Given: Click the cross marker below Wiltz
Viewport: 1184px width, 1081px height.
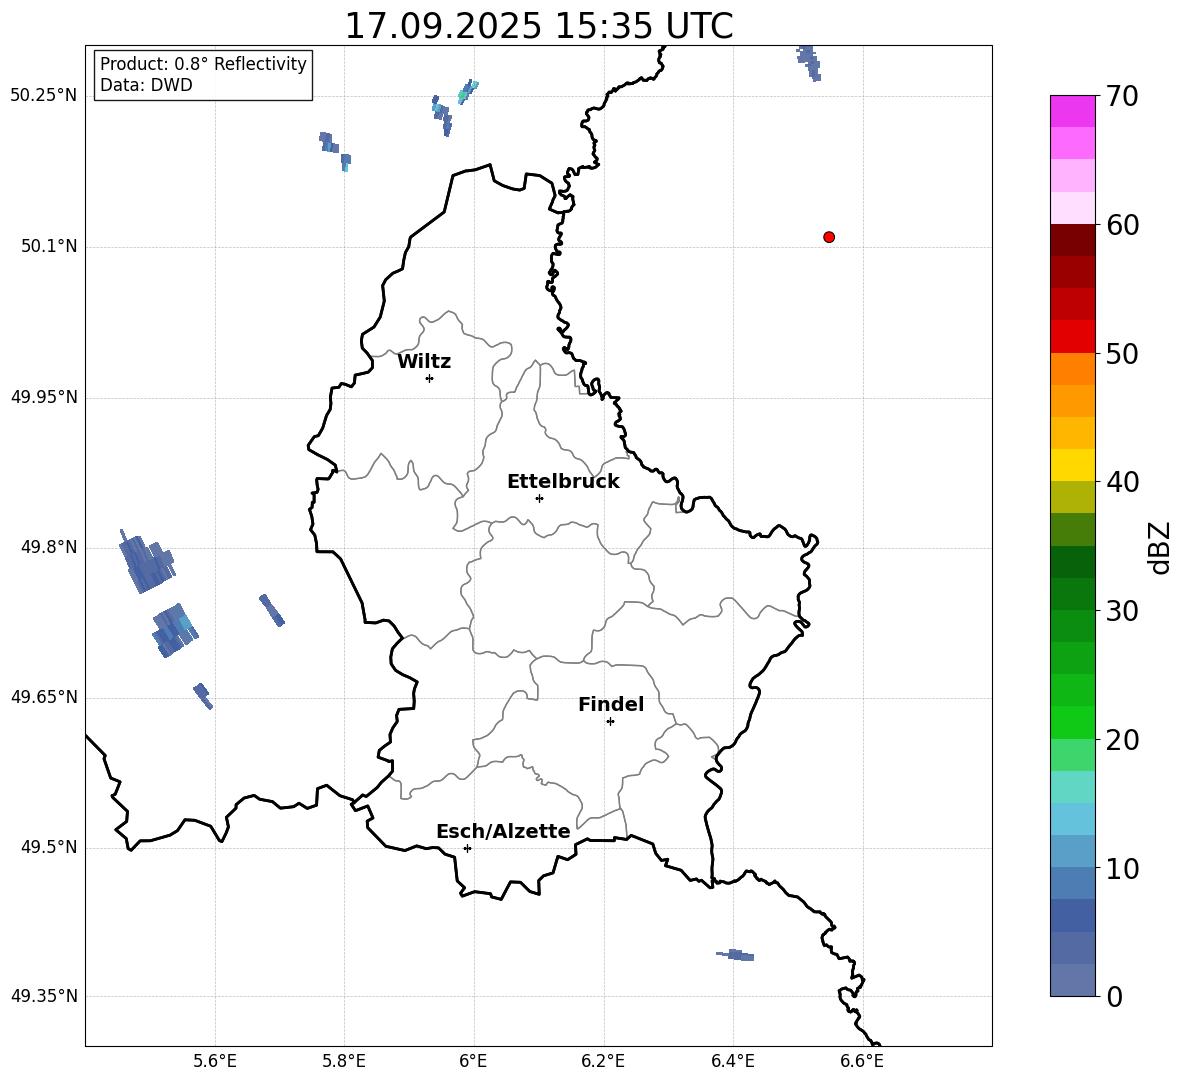Looking at the screenshot, I should [430, 378].
